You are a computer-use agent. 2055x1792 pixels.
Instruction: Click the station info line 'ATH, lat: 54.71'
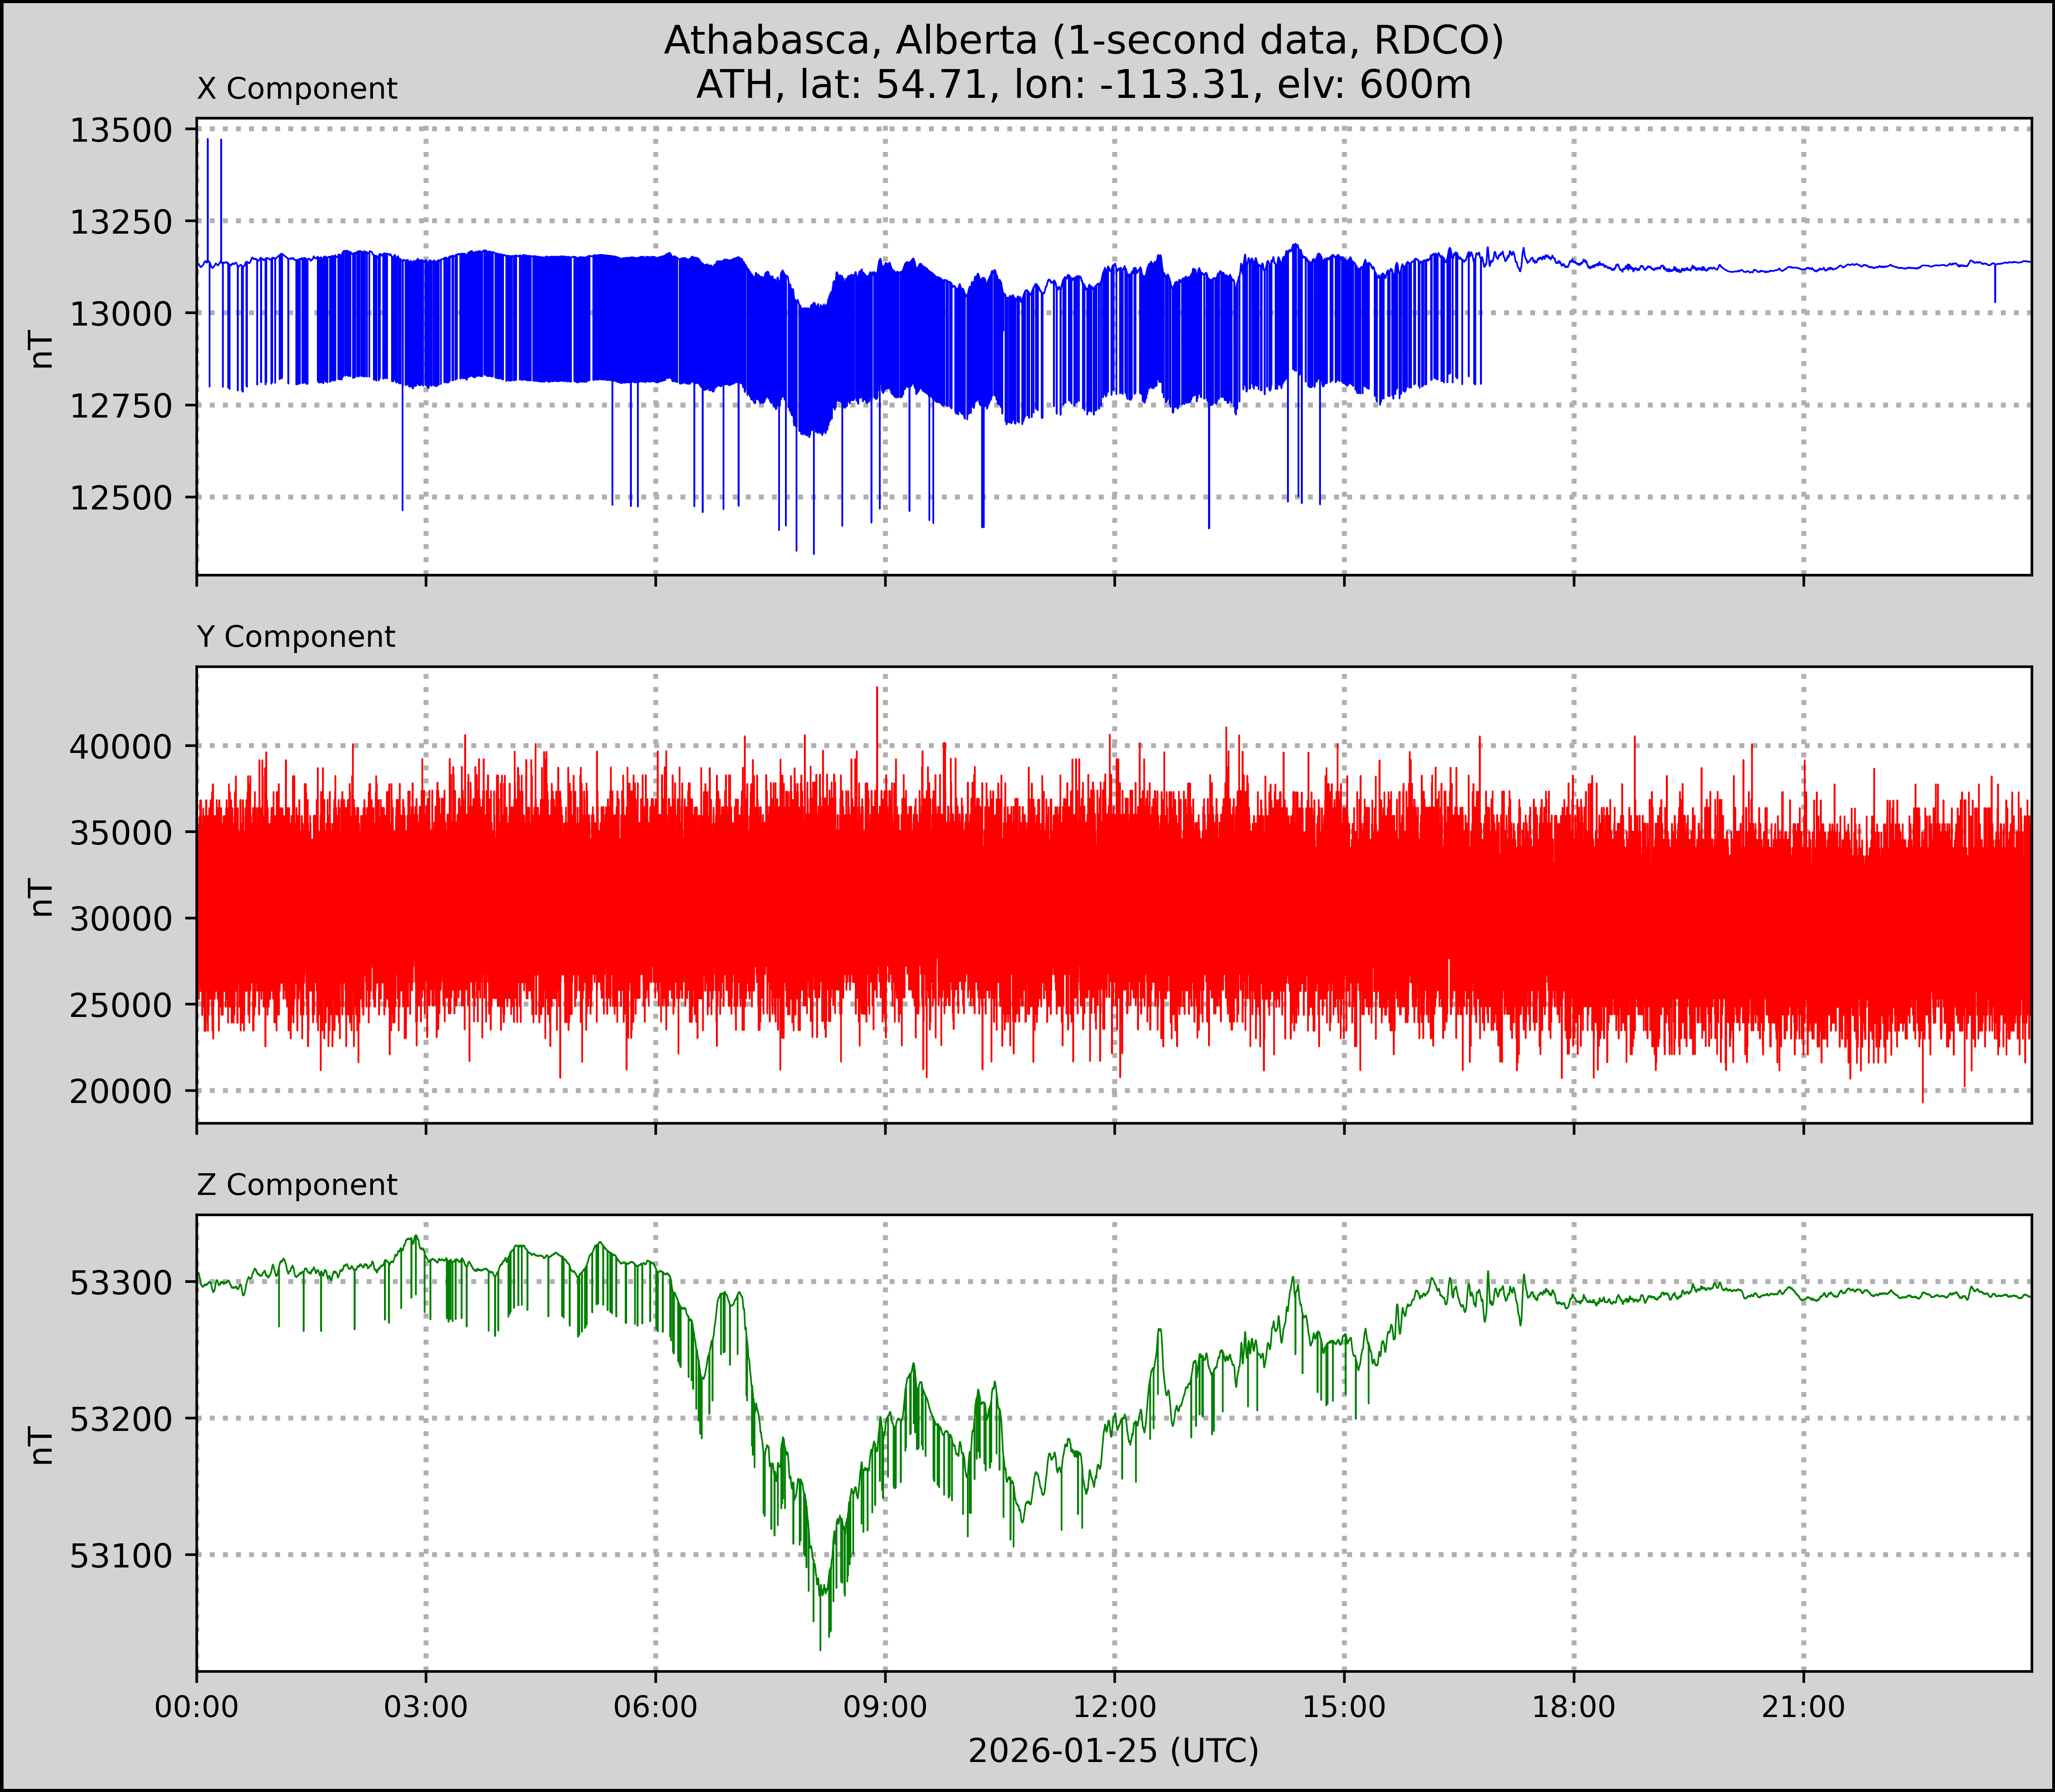[x=1083, y=85]
